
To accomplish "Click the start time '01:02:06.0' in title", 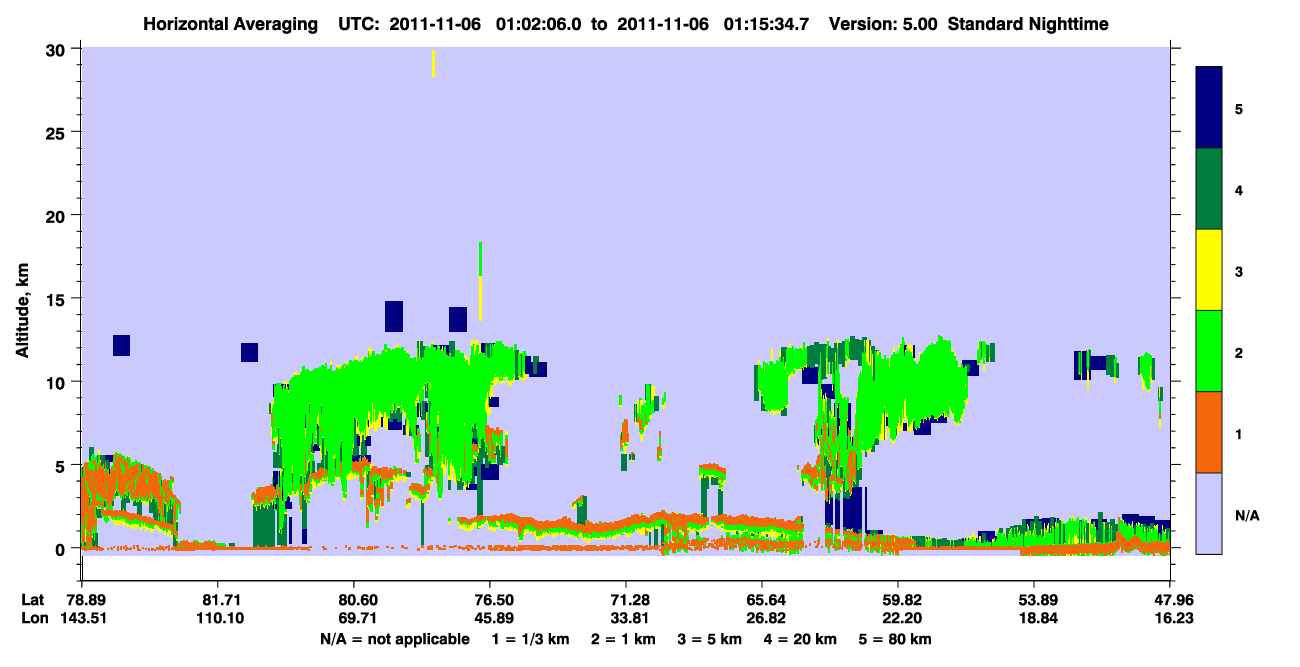I will click(x=540, y=24).
